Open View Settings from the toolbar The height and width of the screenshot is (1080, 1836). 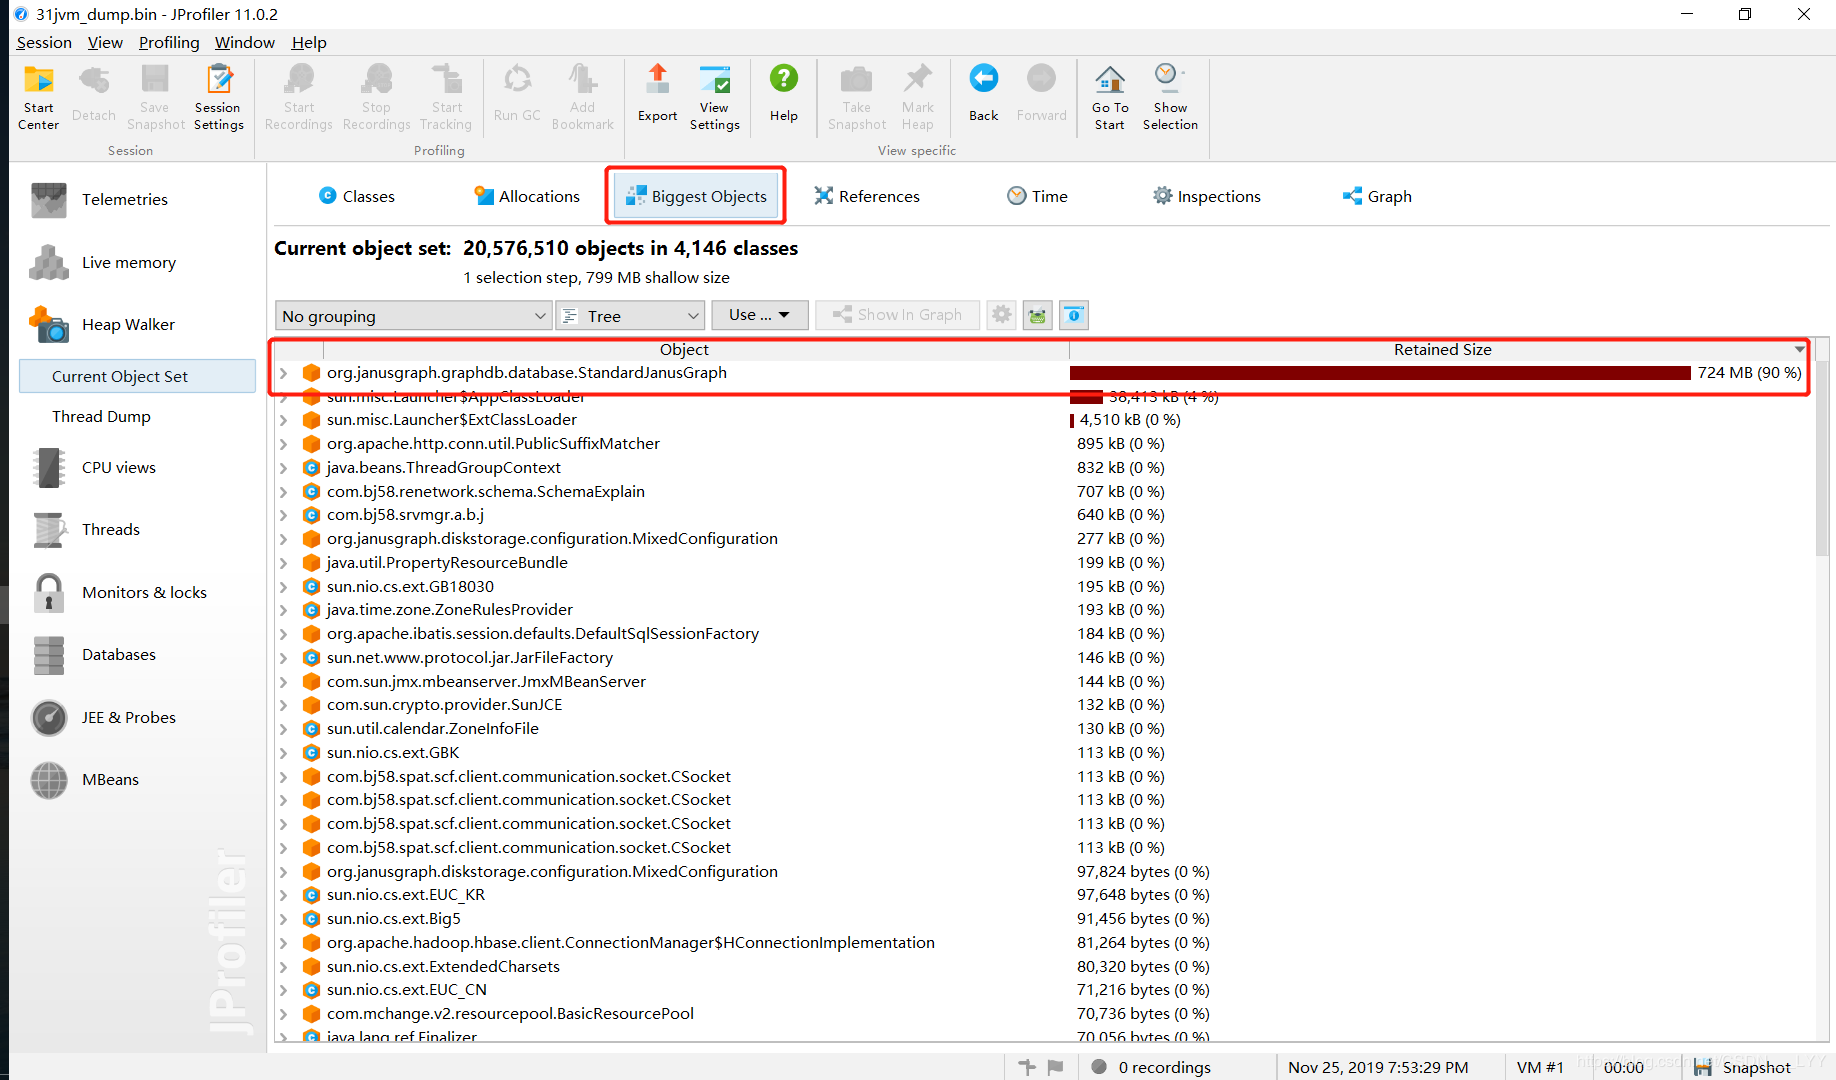pyautogui.click(x=714, y=97)
